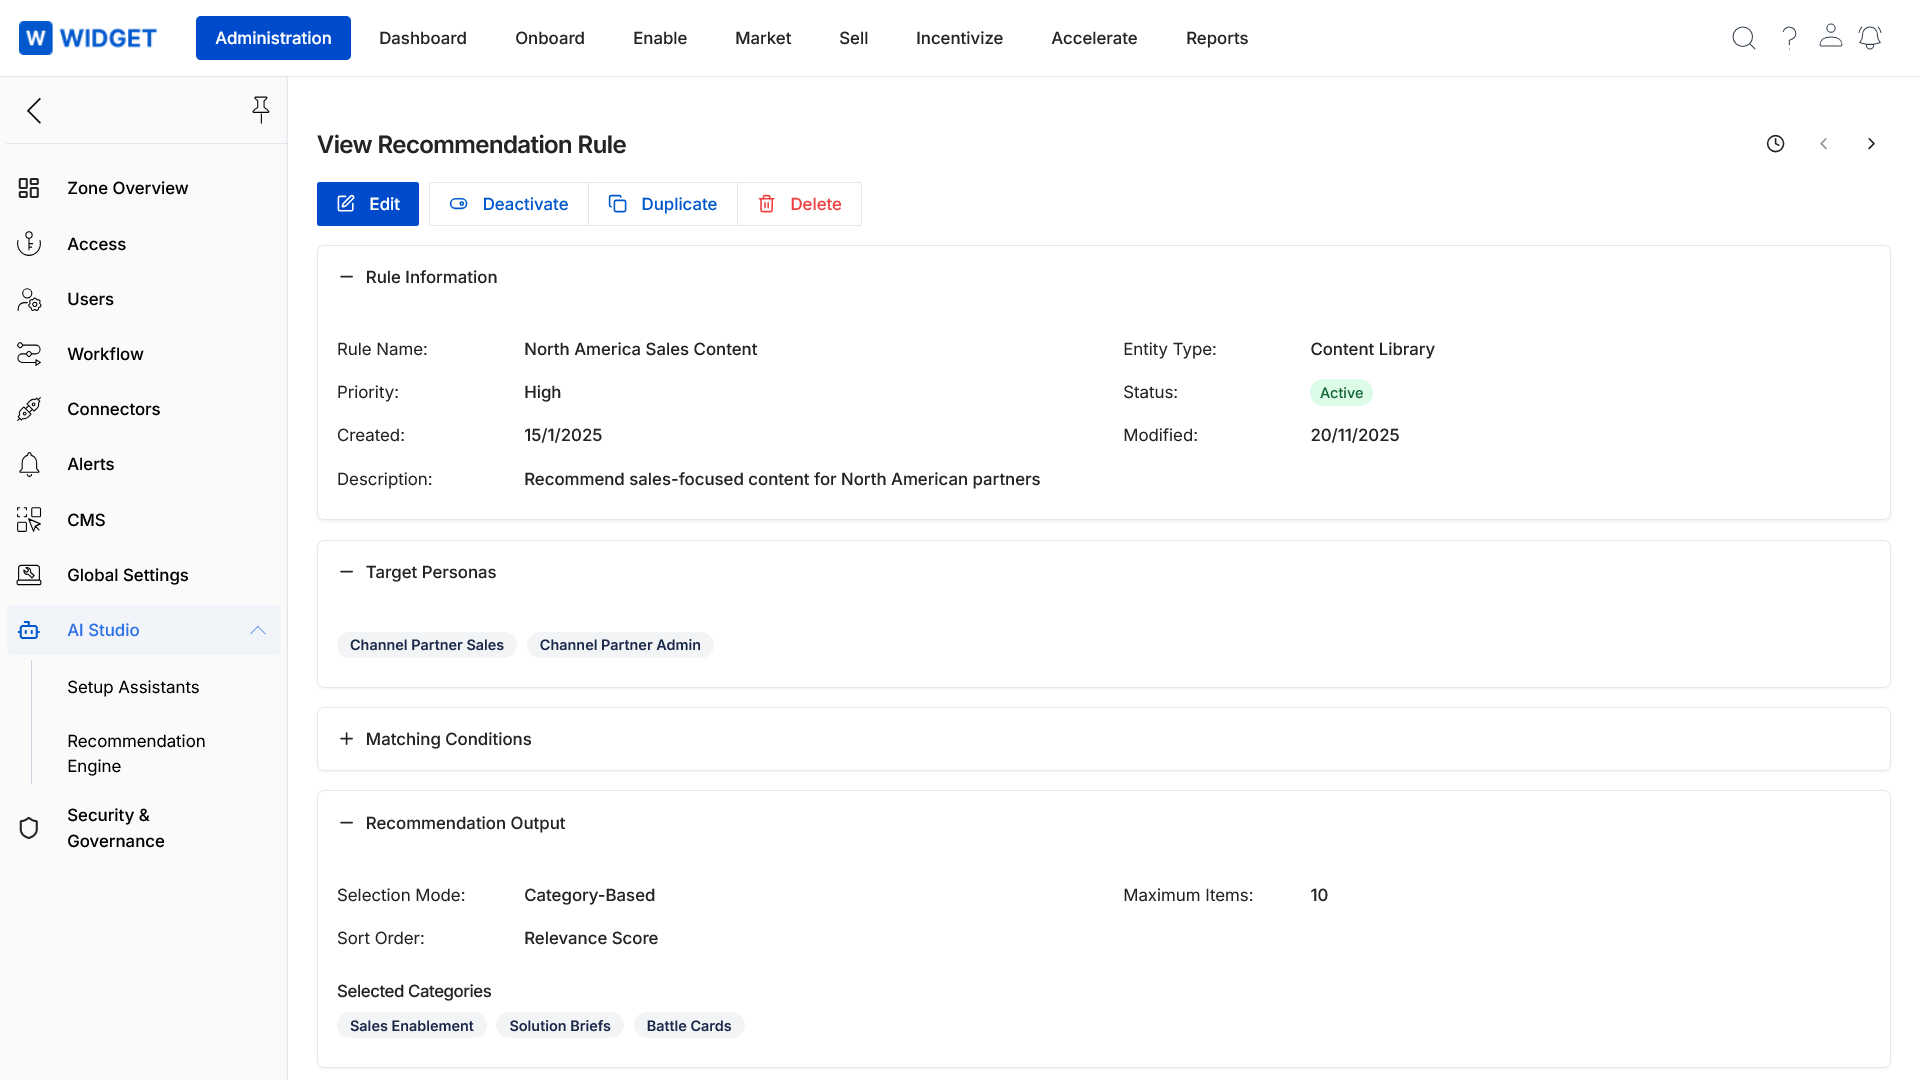Click the Edit button
Viewport: 1920px width, 1080px height.
click(x=368, y=204)
